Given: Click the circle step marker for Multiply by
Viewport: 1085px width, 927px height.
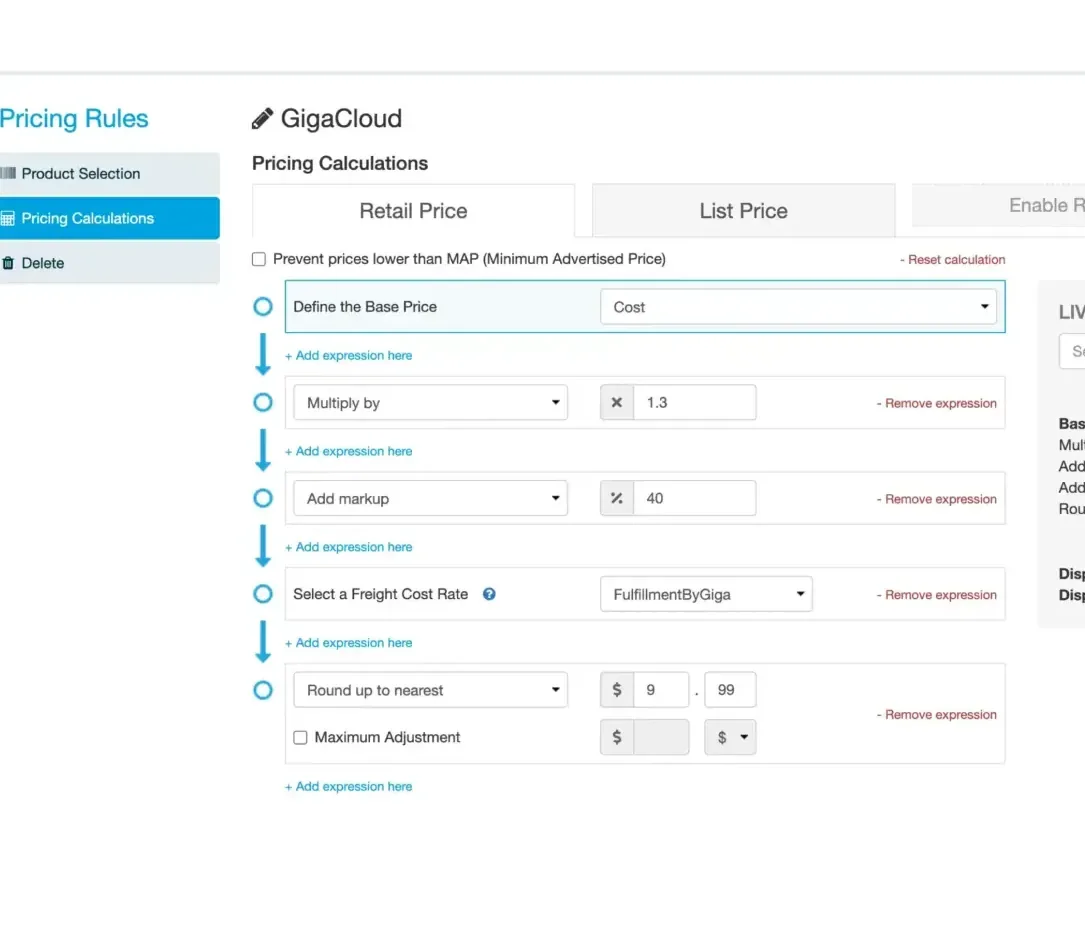Looking at the screenshot, I should click(x=263, y=403).
